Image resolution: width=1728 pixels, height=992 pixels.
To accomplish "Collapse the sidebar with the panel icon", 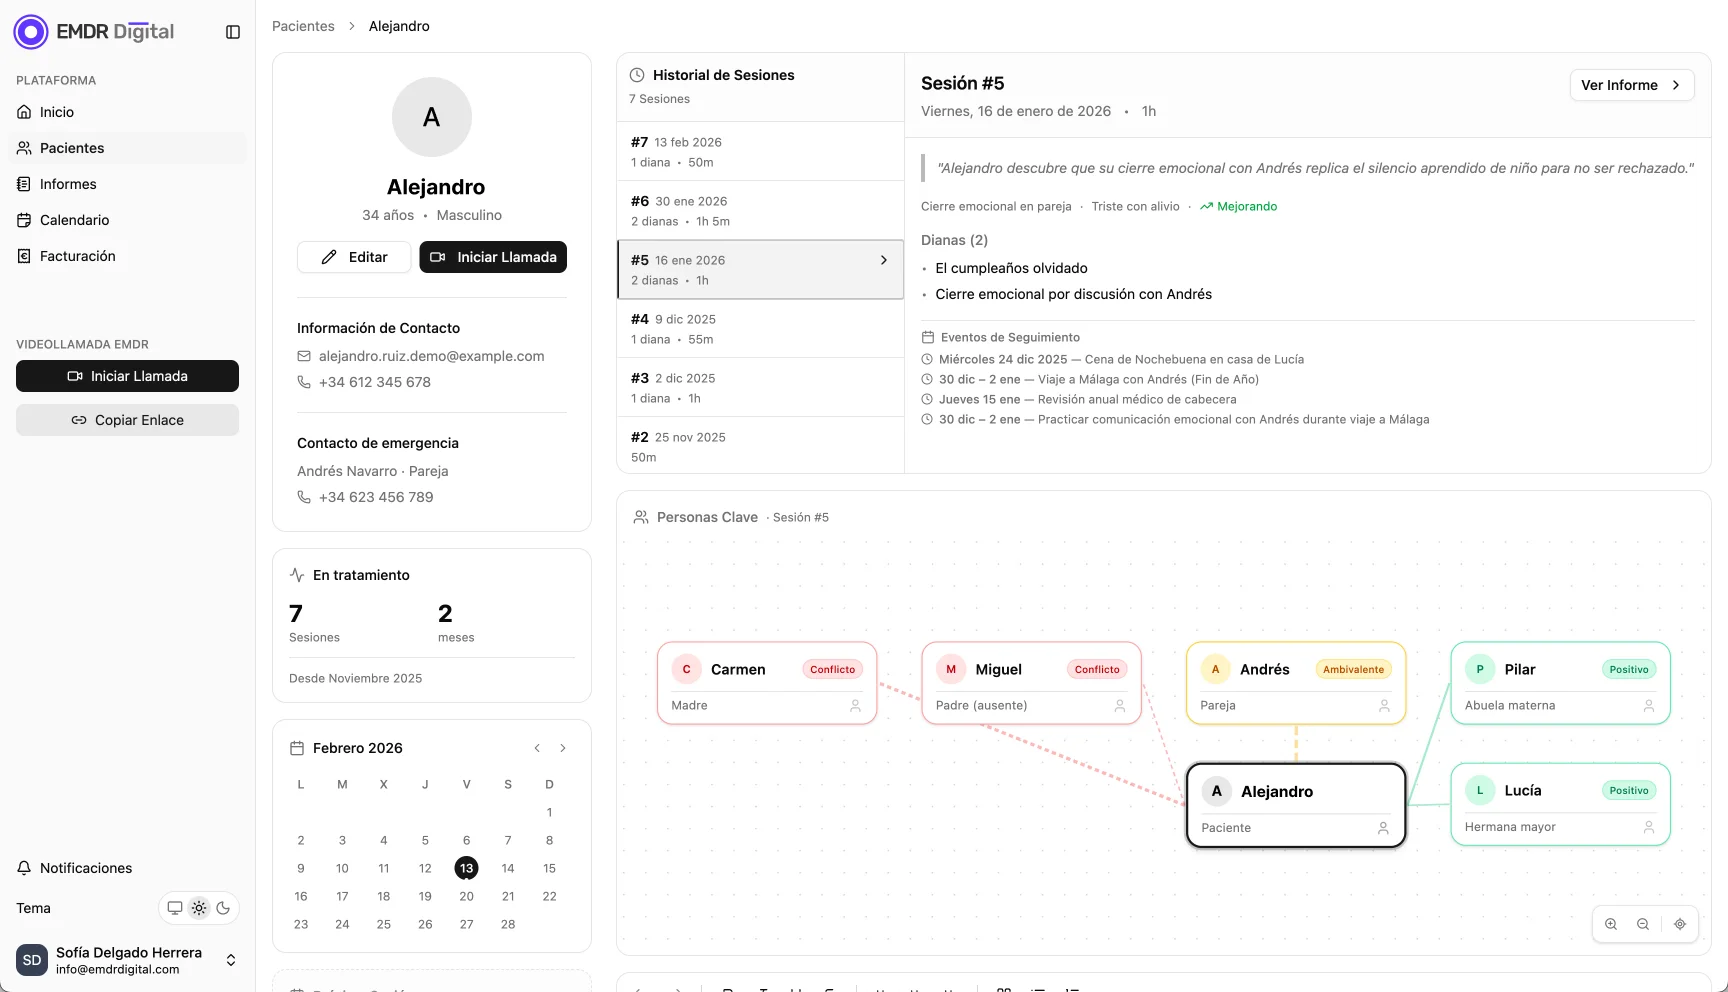I will [233, 32].
